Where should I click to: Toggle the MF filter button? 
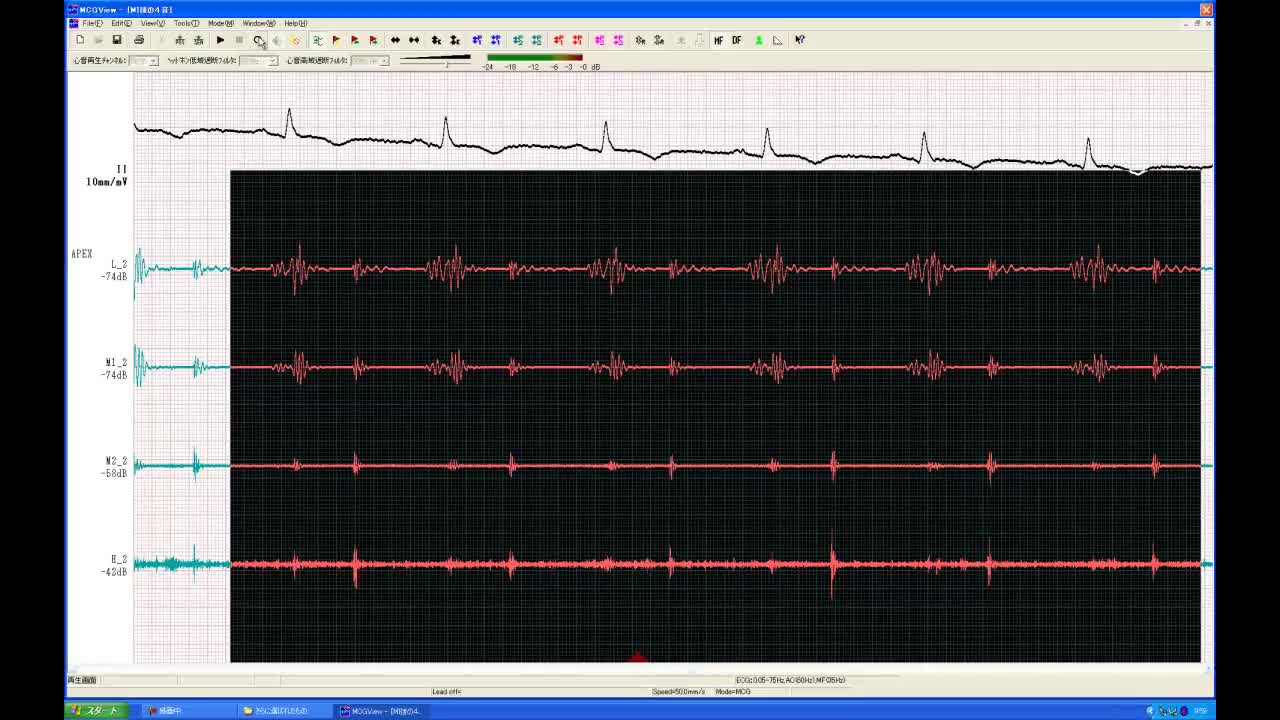(x=718, y=40)
